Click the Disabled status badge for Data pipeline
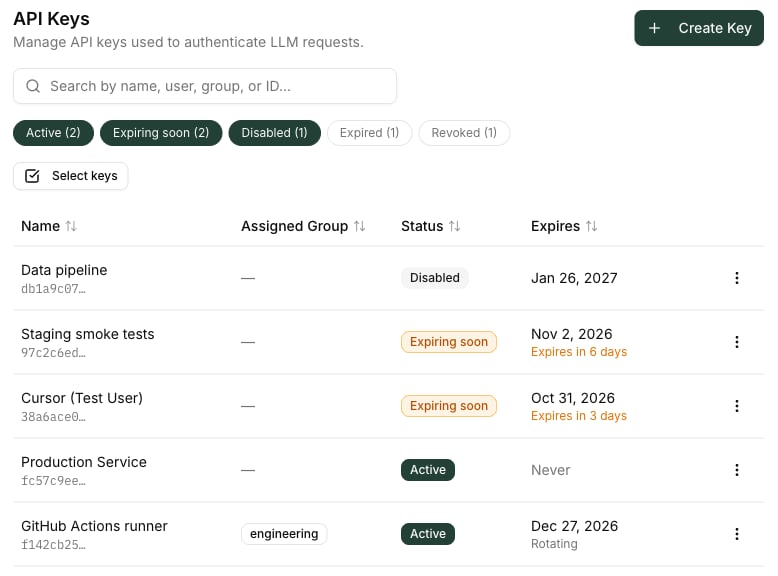778x576 pixels. tap(435, 278)
